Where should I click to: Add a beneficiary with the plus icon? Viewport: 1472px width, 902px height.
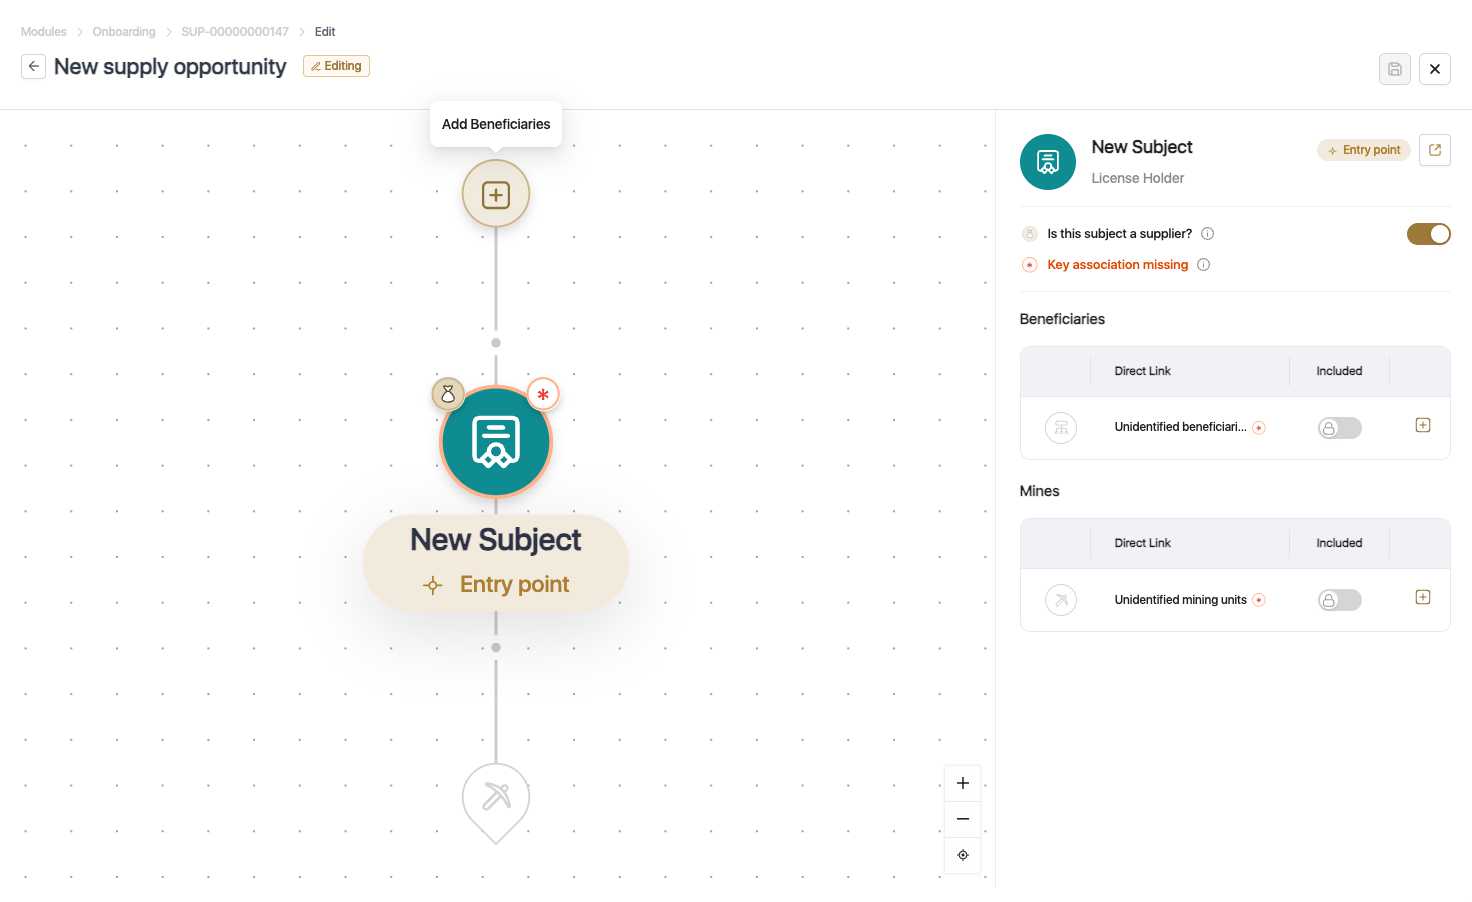tap(1423, 425)
